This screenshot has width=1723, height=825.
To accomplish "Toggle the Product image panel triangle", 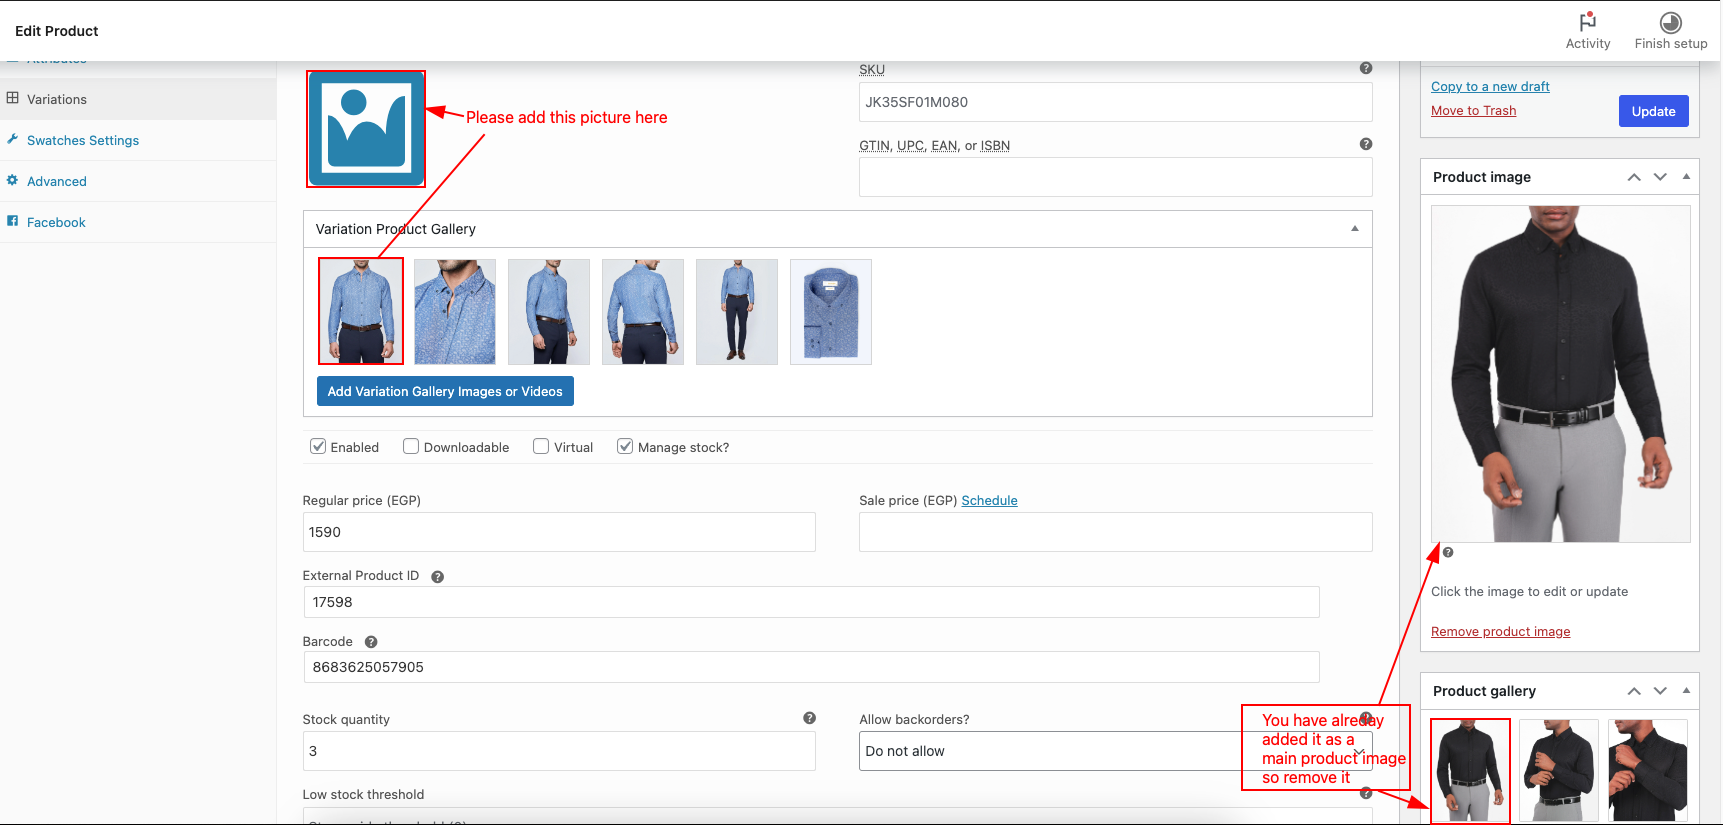I will pyautogui.click(x=1686, y=177).
